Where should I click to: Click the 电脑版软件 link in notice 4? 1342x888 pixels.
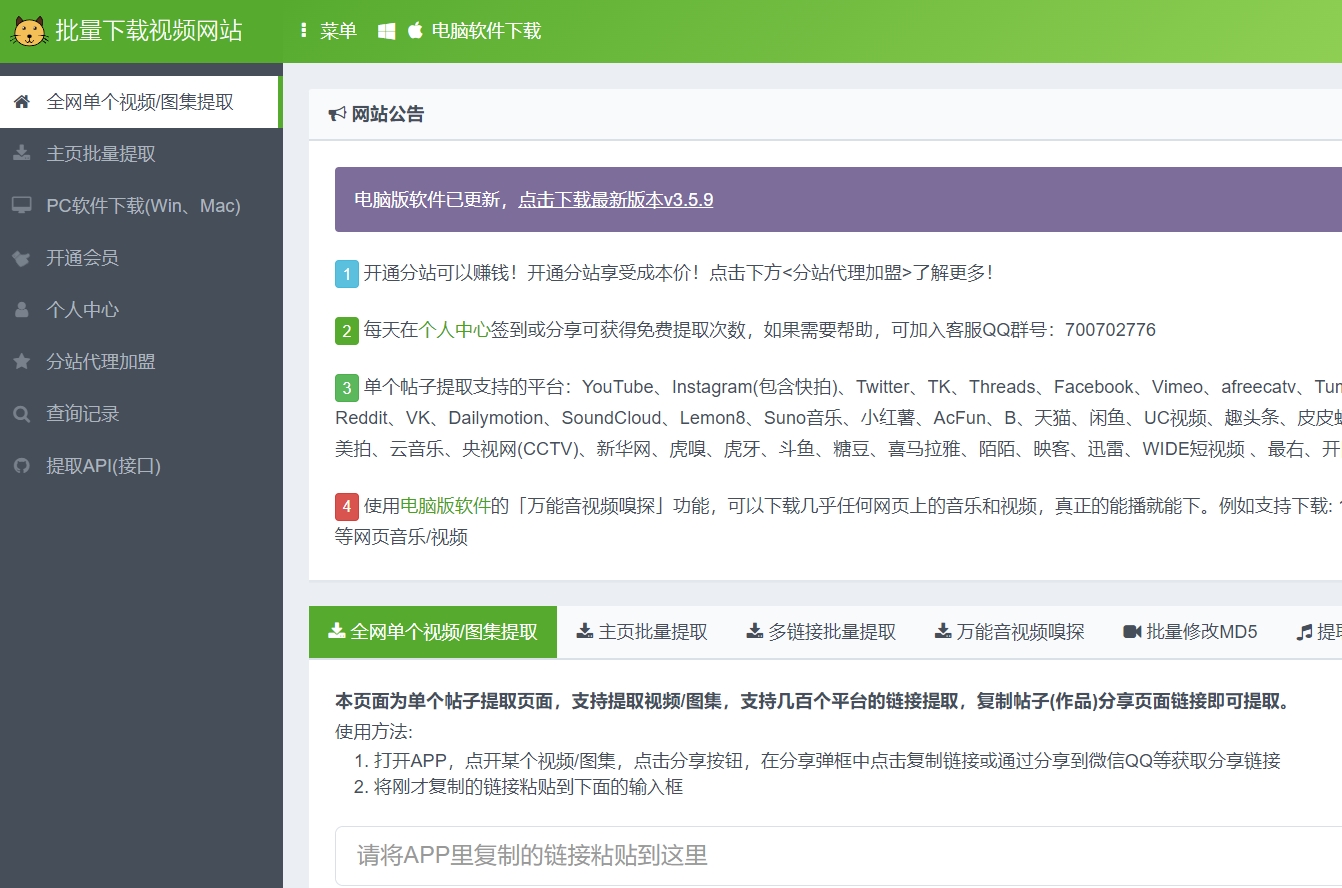[445, 506]
